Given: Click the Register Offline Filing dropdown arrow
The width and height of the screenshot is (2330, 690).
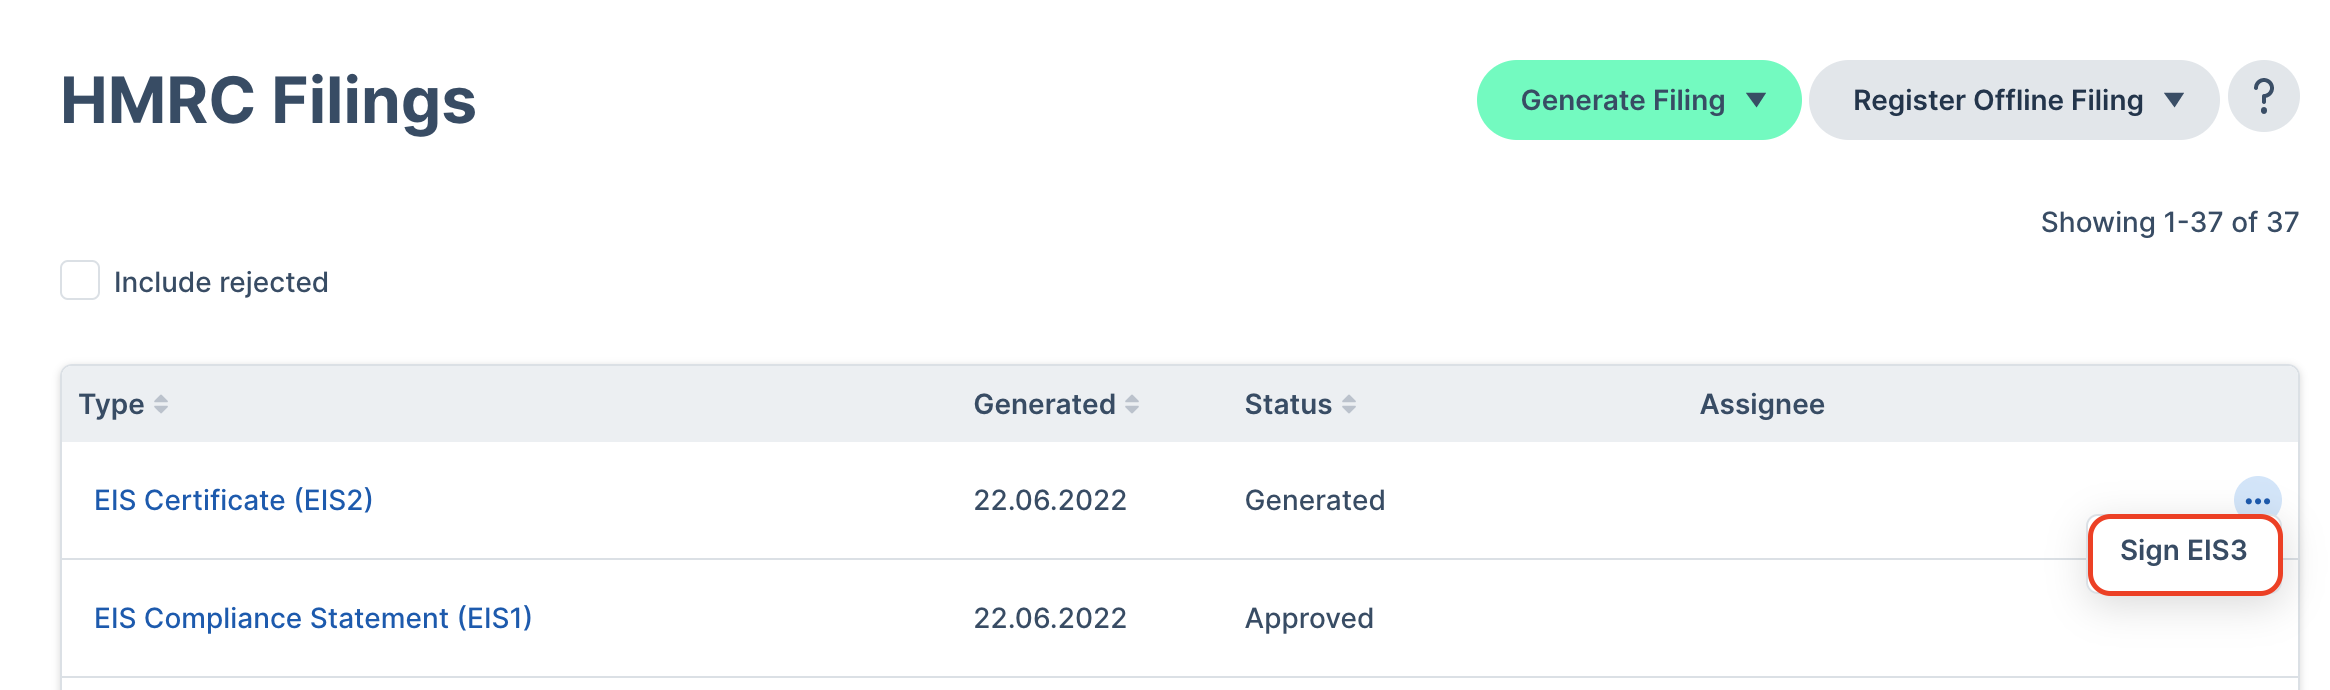Looking at the screenshot, I should point(2174,100).
